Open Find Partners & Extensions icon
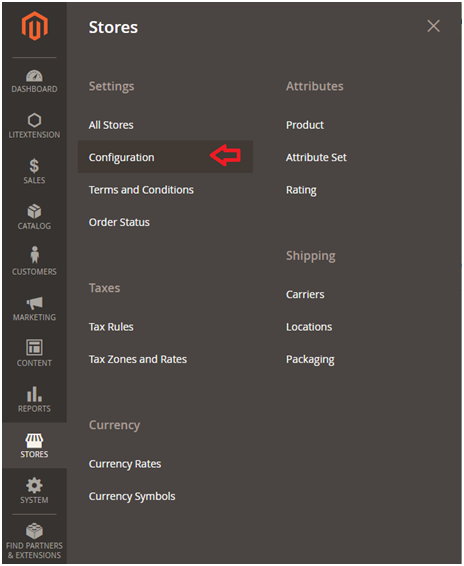Screen dimensions: 464x566 [34, 531]
